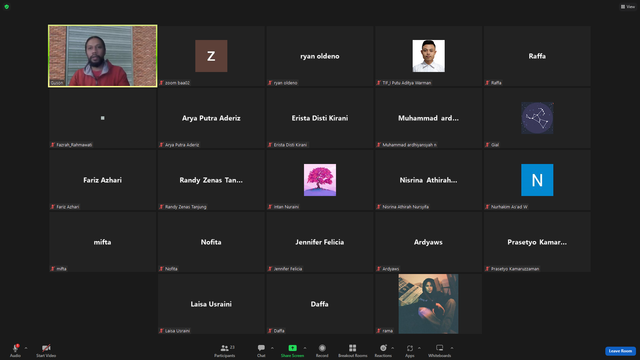Viewport: 640px width, 360px height.
Task: Select the Laisa Usraini tile
Action: tap(211, 304)
